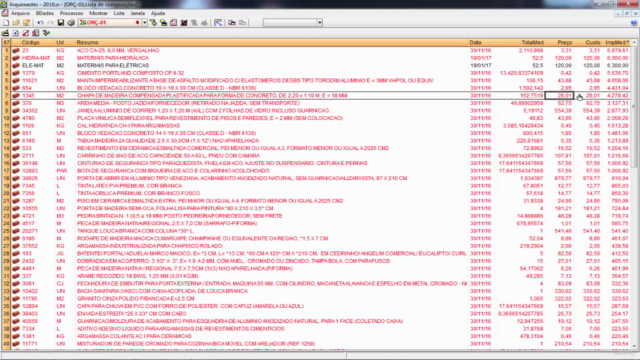The height and width of the screenshot is (360, 640).
Task: Open the Ajuda menu
Action: pyautogui.click(x=158, y=13)
